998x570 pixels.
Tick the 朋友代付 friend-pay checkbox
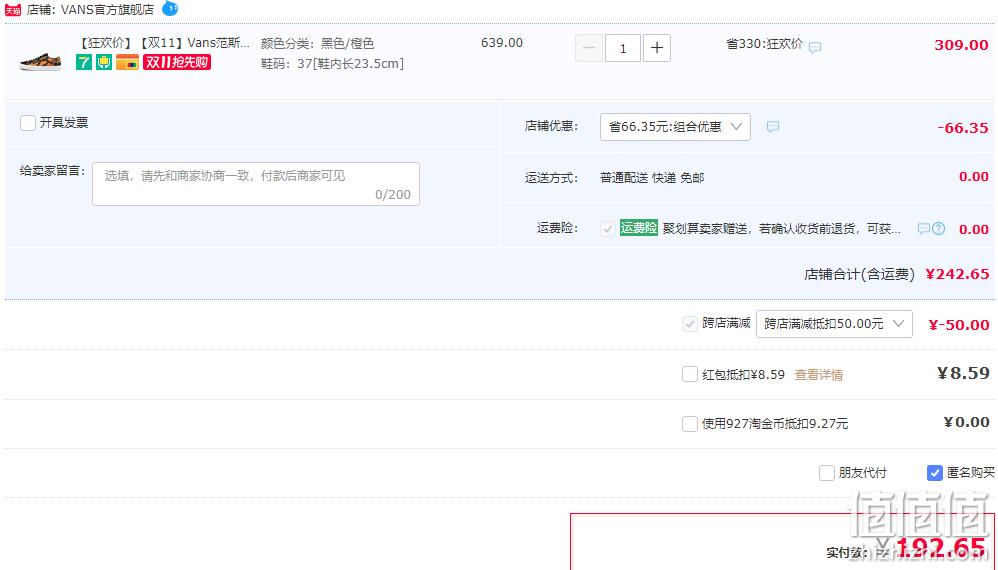point(827,473)
